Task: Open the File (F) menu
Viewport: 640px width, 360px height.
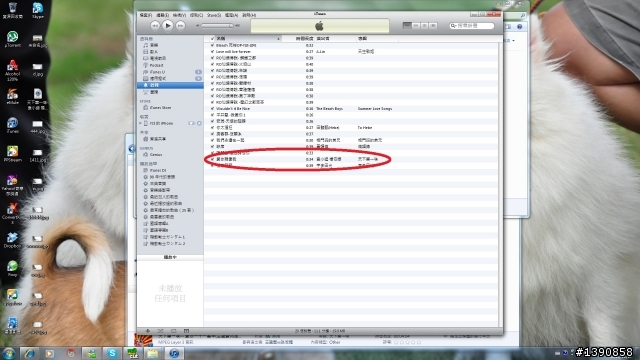Action: click(145, 15)
